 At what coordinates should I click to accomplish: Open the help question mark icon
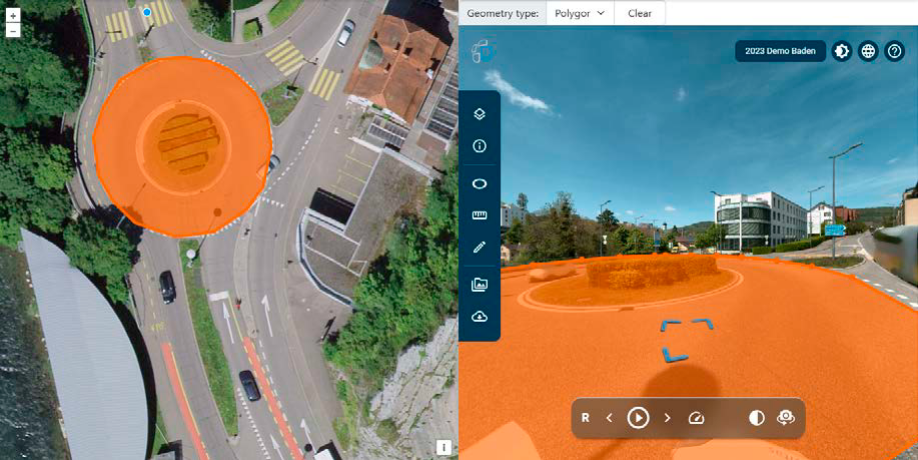point(895,51)
